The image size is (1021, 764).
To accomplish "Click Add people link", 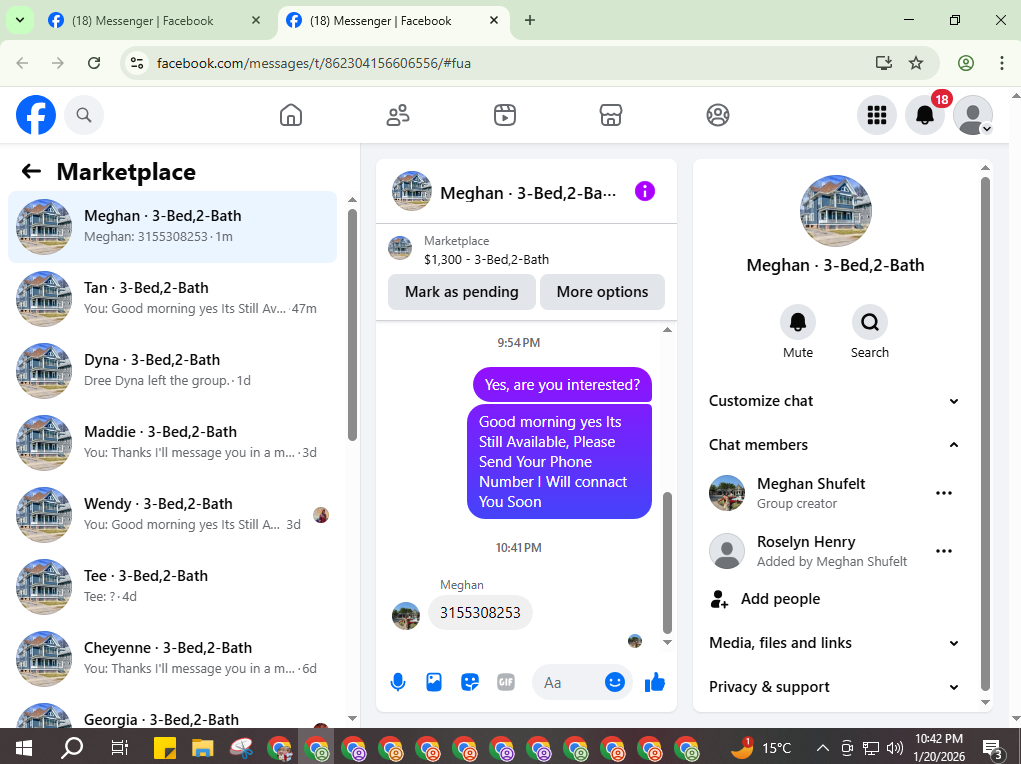I will point(780,599).
